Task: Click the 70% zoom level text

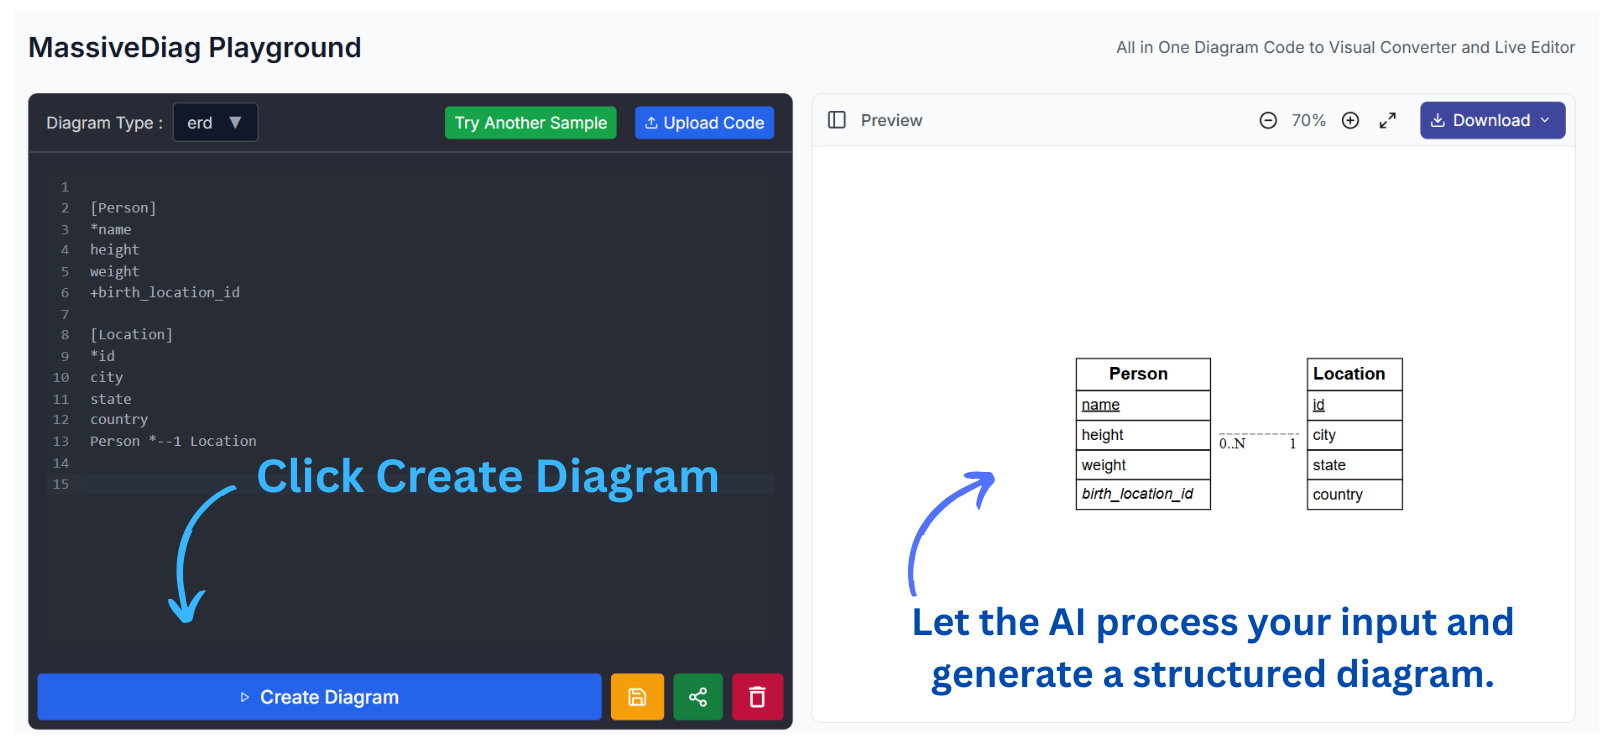Action: click(1308, 120)
